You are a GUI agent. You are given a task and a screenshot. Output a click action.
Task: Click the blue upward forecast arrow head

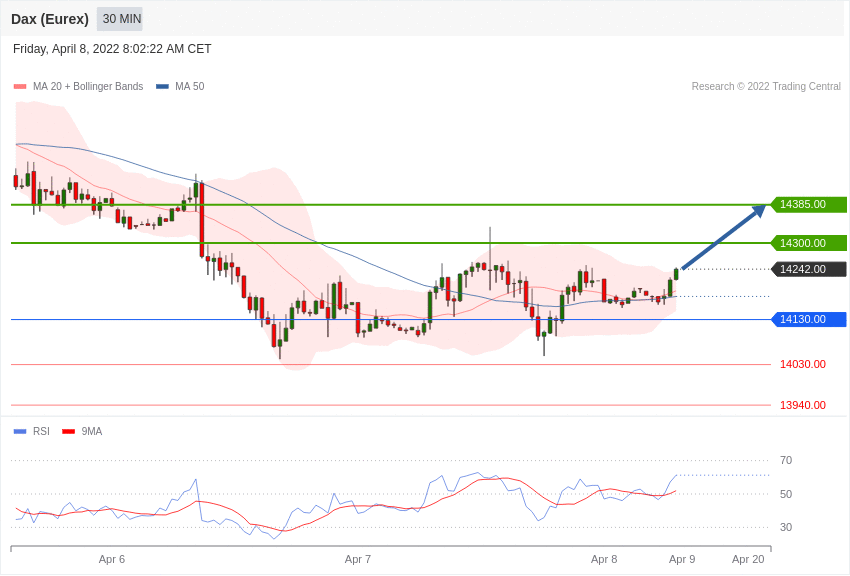click(759, 211)
